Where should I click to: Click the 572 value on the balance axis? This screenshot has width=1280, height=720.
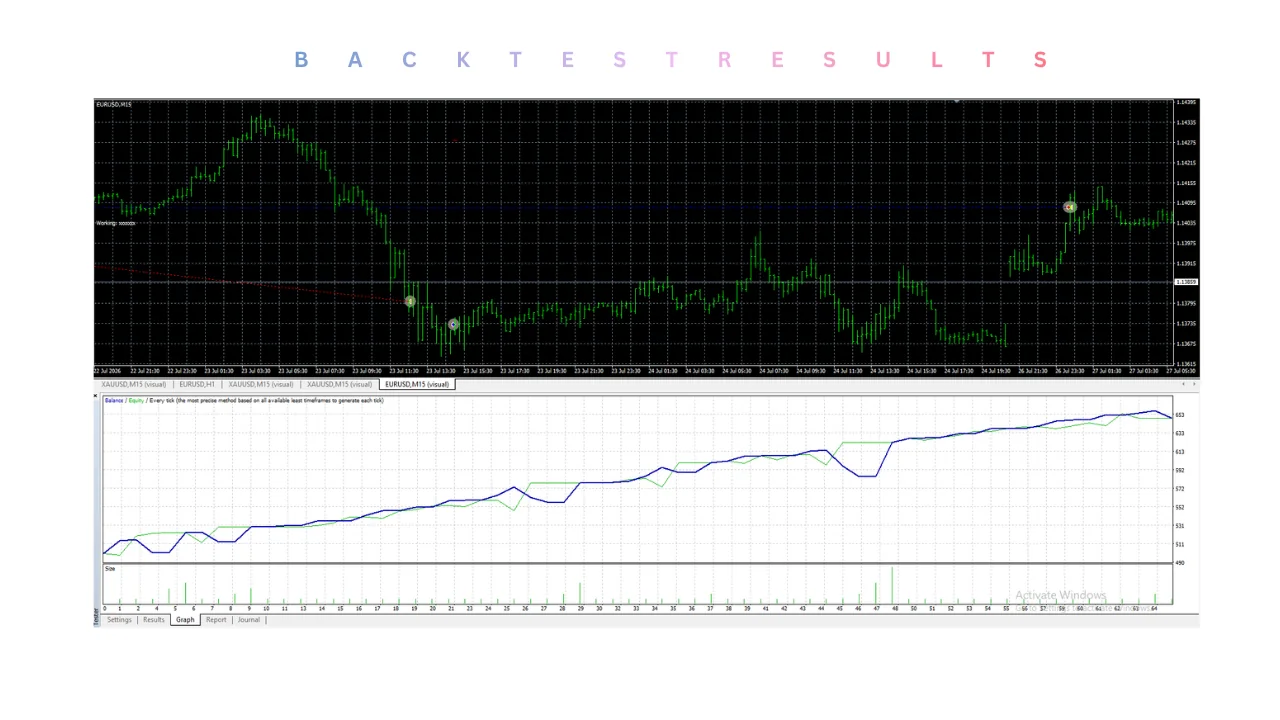(1180, 489)
